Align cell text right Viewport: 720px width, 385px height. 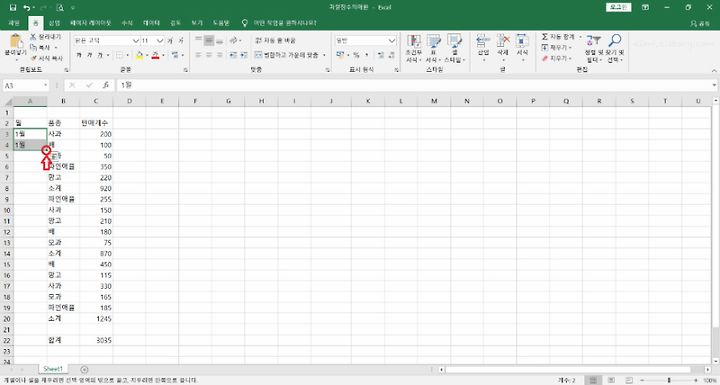point(220,55)
